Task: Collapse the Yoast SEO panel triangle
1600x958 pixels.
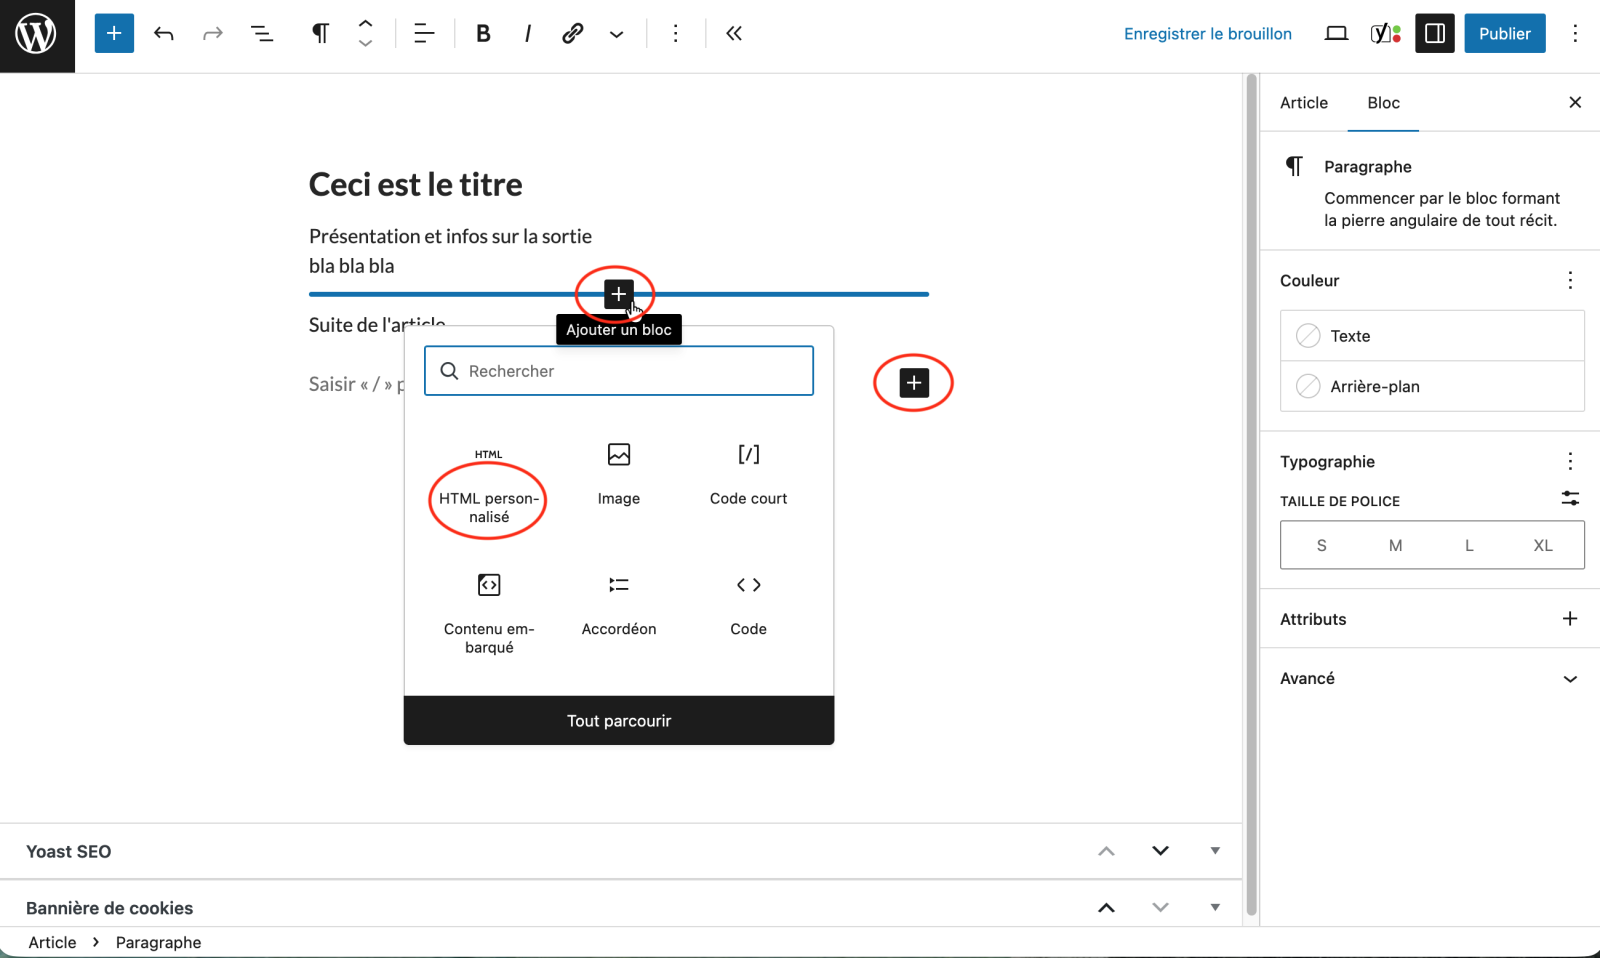Action: click(x=1215, y=851)
